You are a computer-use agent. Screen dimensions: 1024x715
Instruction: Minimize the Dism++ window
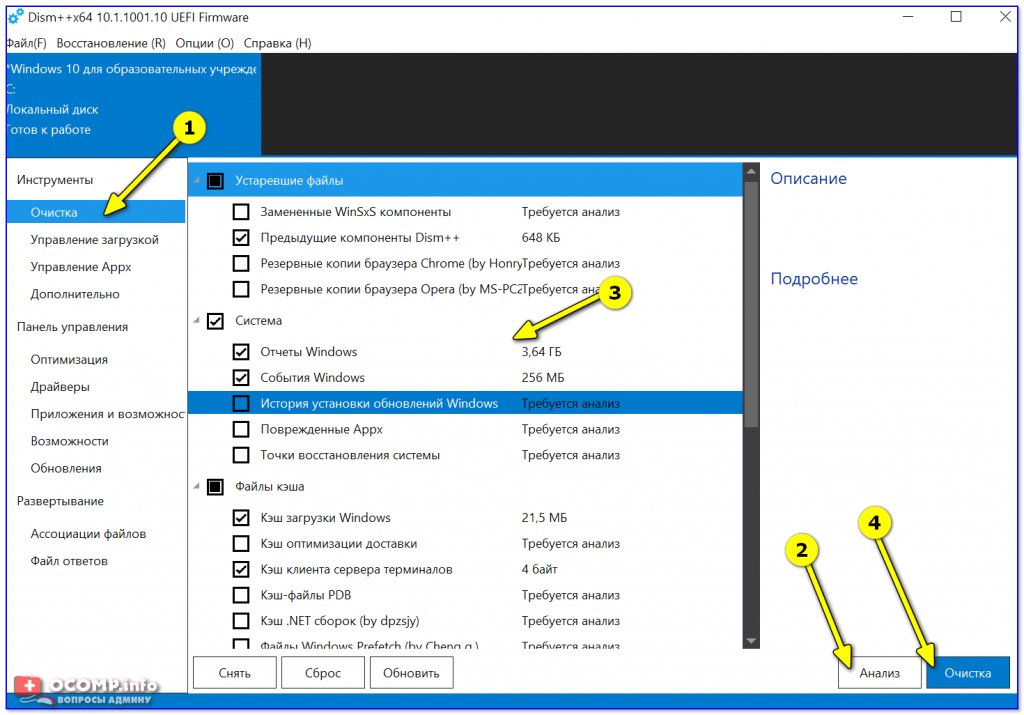908,17
